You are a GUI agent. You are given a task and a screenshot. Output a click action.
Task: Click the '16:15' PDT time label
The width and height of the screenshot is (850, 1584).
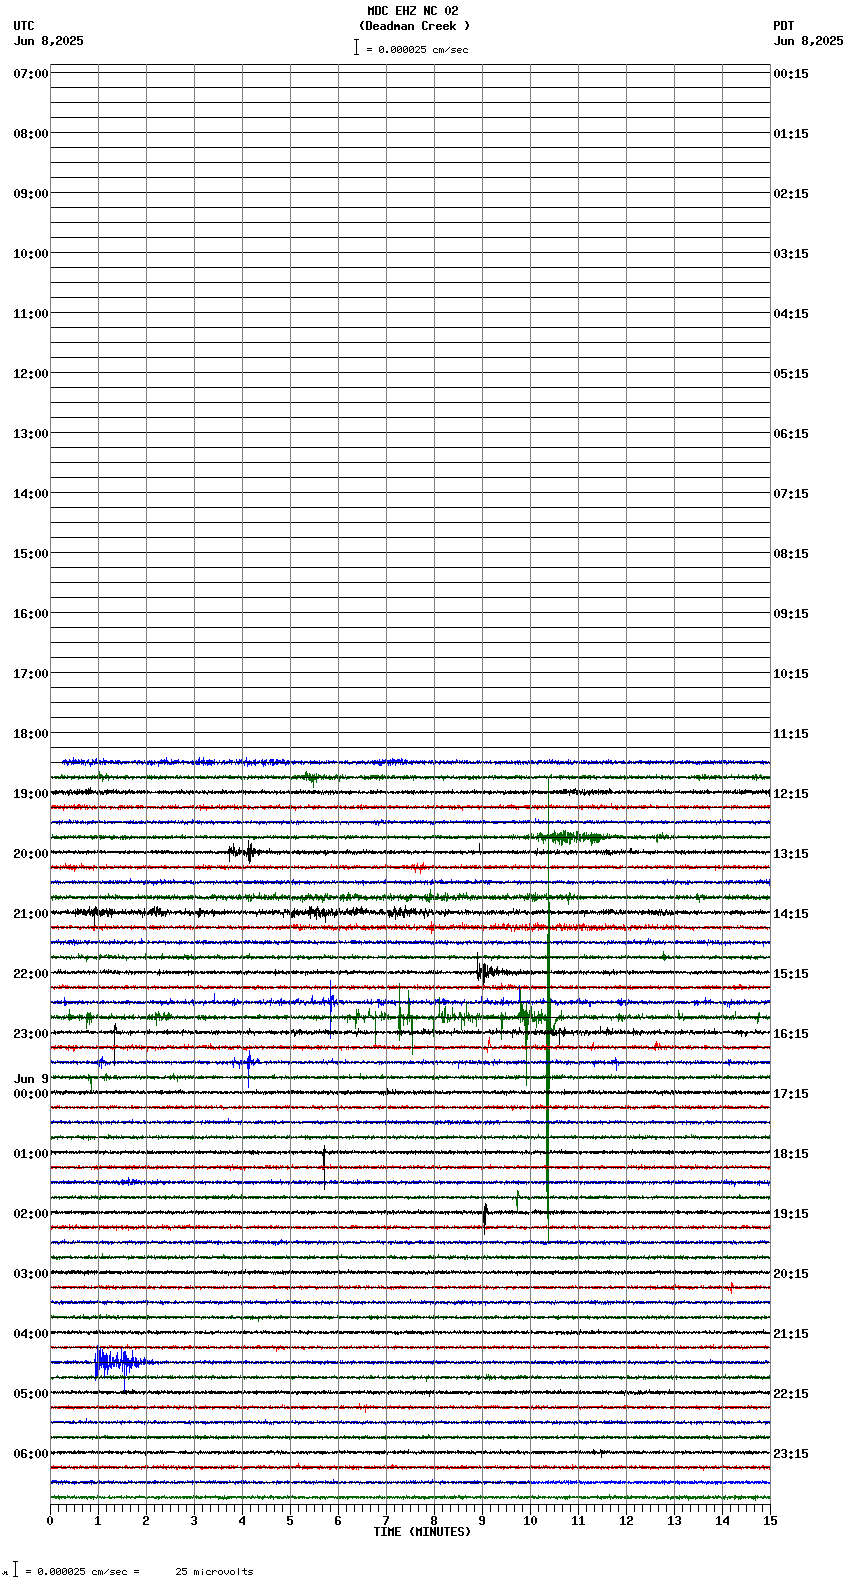tap(791, 1034)
